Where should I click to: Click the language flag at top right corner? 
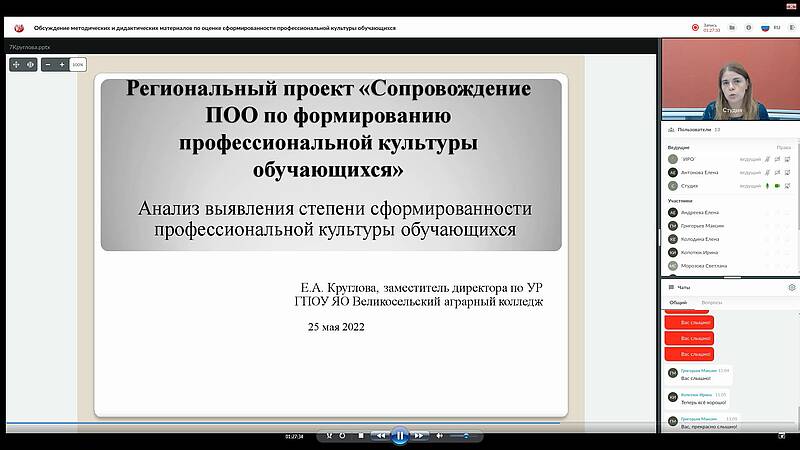tap(792, 6)
